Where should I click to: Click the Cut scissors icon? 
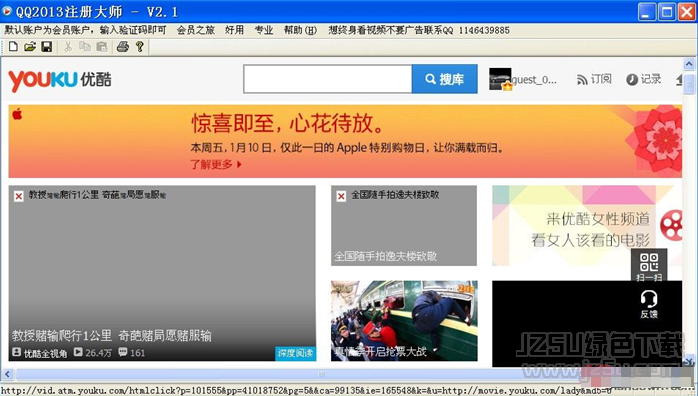click(68, 46)
